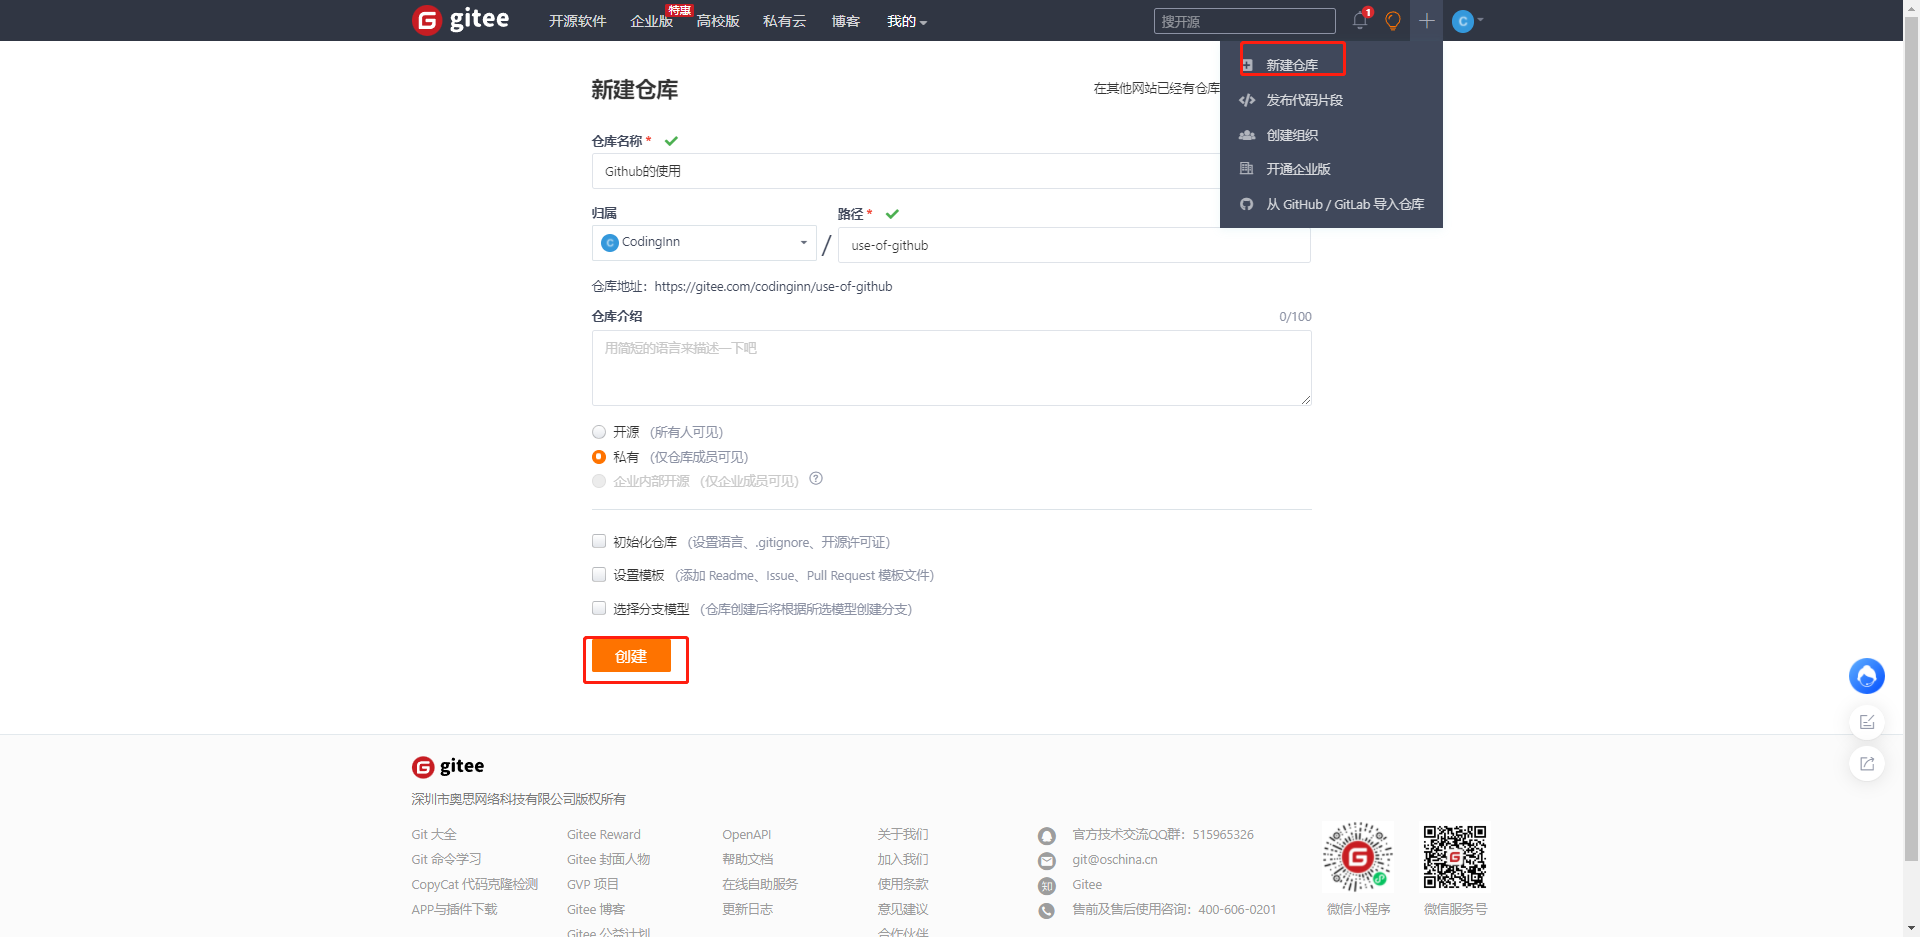
Task: Click the Gitee logo in header
Action: 461,20
